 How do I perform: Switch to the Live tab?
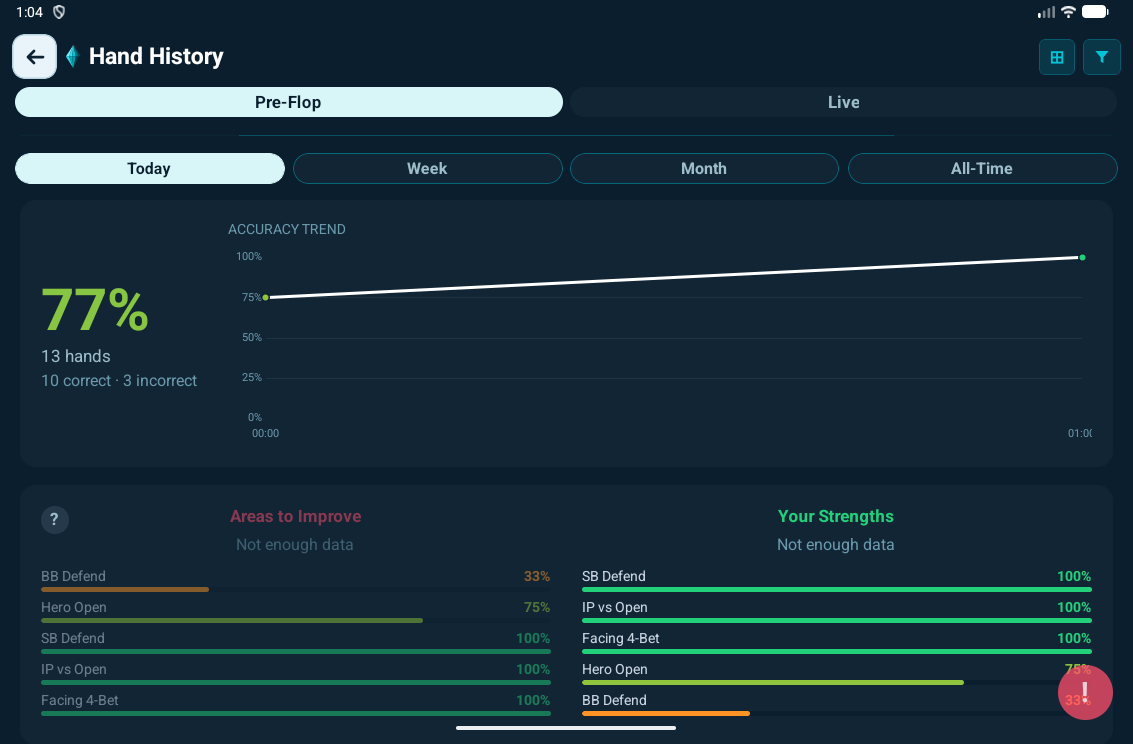click(843, 102)
